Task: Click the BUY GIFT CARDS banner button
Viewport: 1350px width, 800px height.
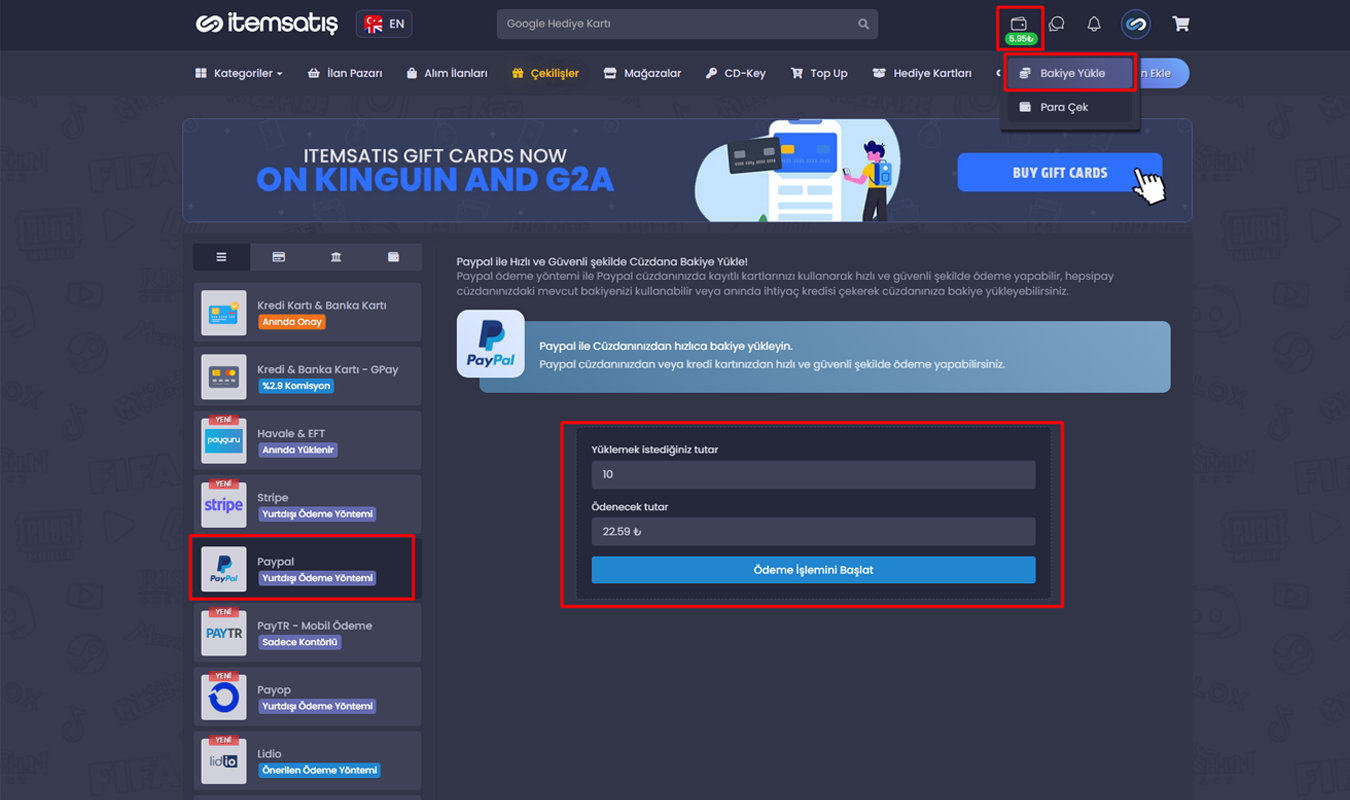Action: 1060,172
